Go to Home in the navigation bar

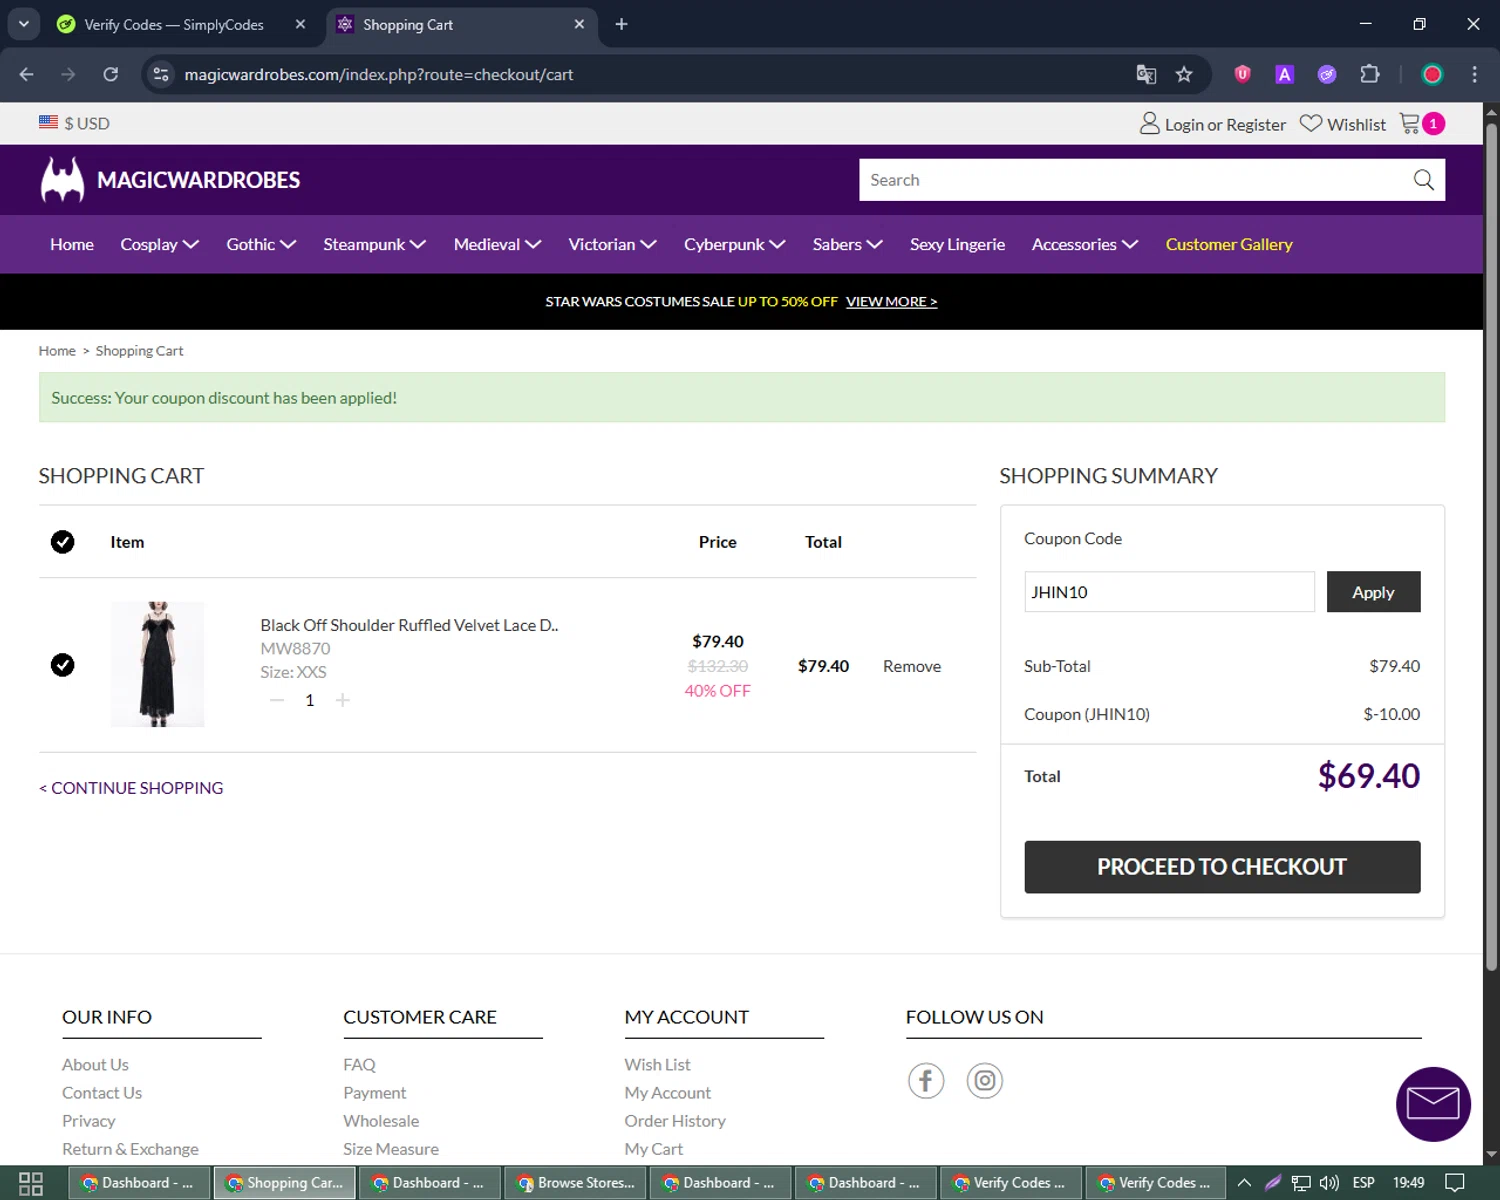click(x=72, y=244)
